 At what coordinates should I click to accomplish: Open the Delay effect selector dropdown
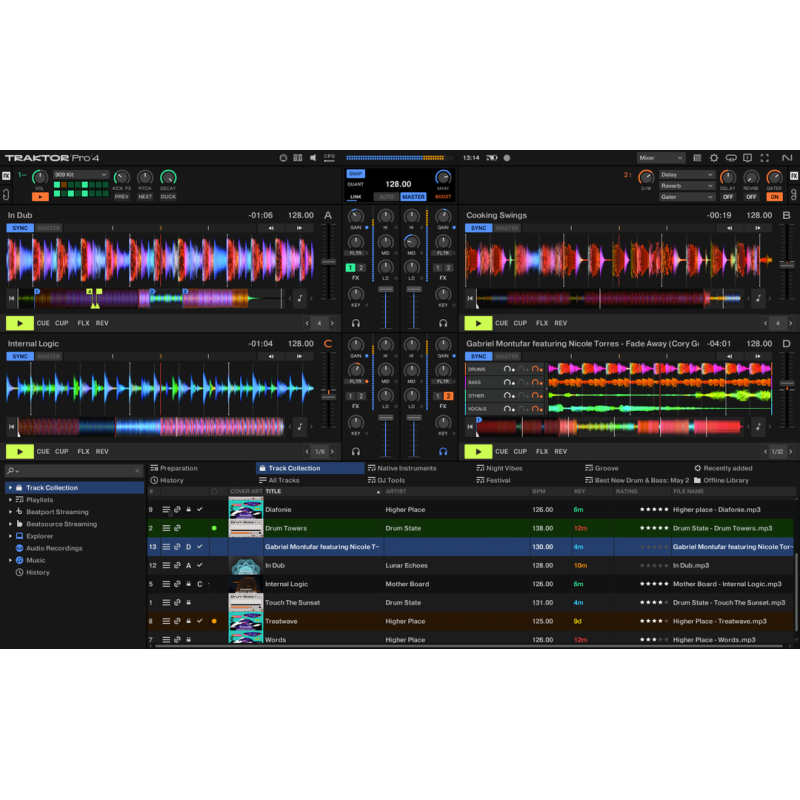[x=687, y=174]
